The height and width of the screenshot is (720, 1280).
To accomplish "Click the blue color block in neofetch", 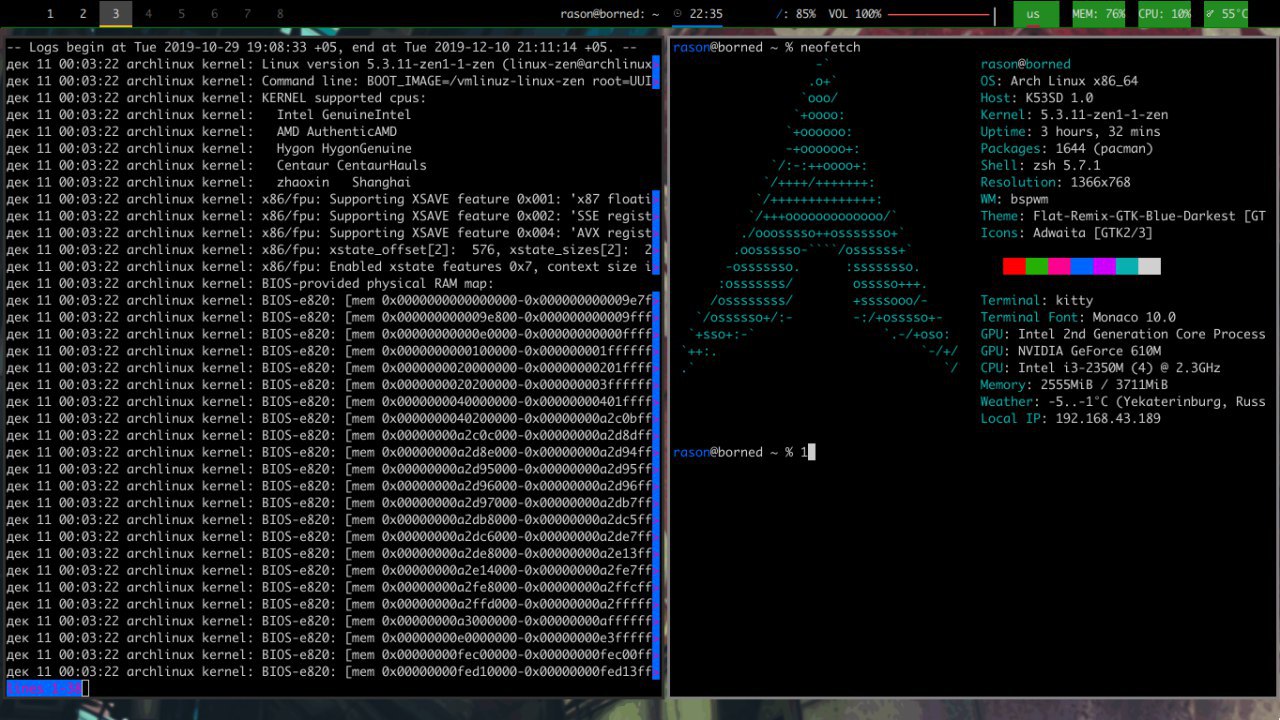I will point(1082,266).
